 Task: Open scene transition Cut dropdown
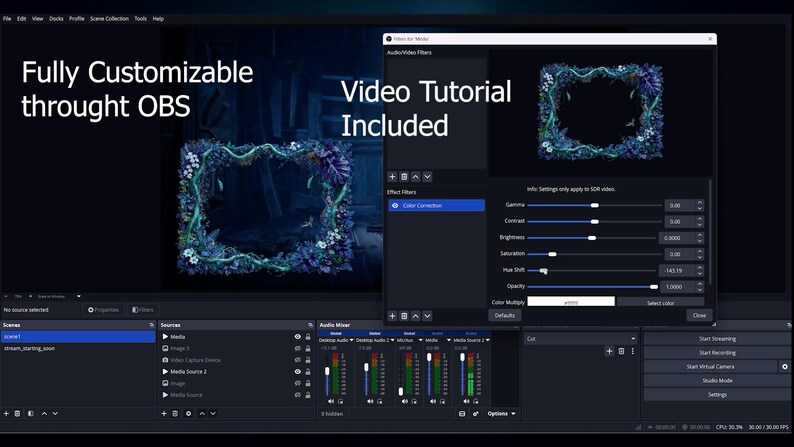click(x=581, y=339)
